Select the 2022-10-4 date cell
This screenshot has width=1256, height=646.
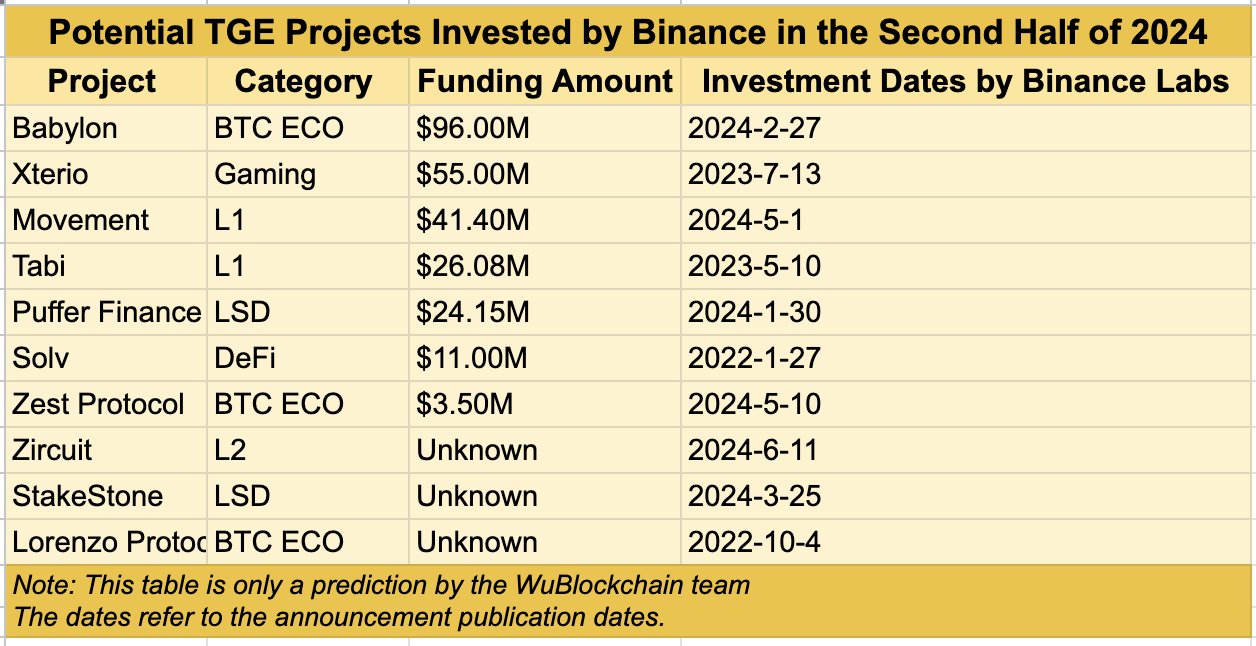pyautogui.click(x=754, y=542)
